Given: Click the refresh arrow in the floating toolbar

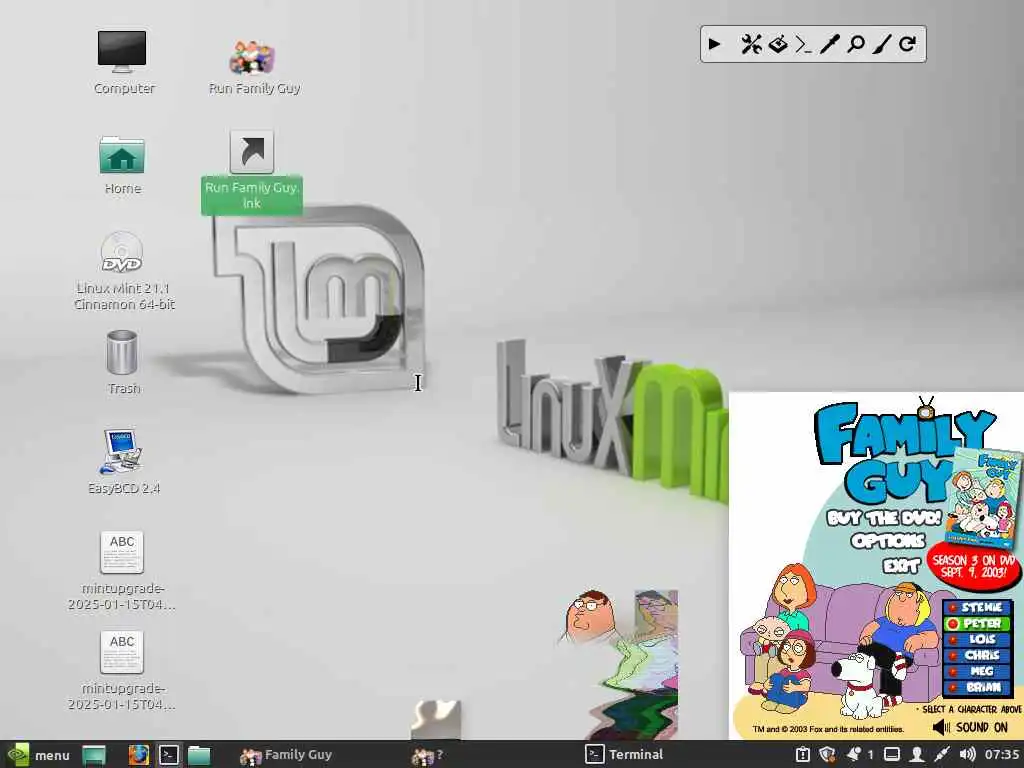Looking at the screenshot, I should [907, 44].
